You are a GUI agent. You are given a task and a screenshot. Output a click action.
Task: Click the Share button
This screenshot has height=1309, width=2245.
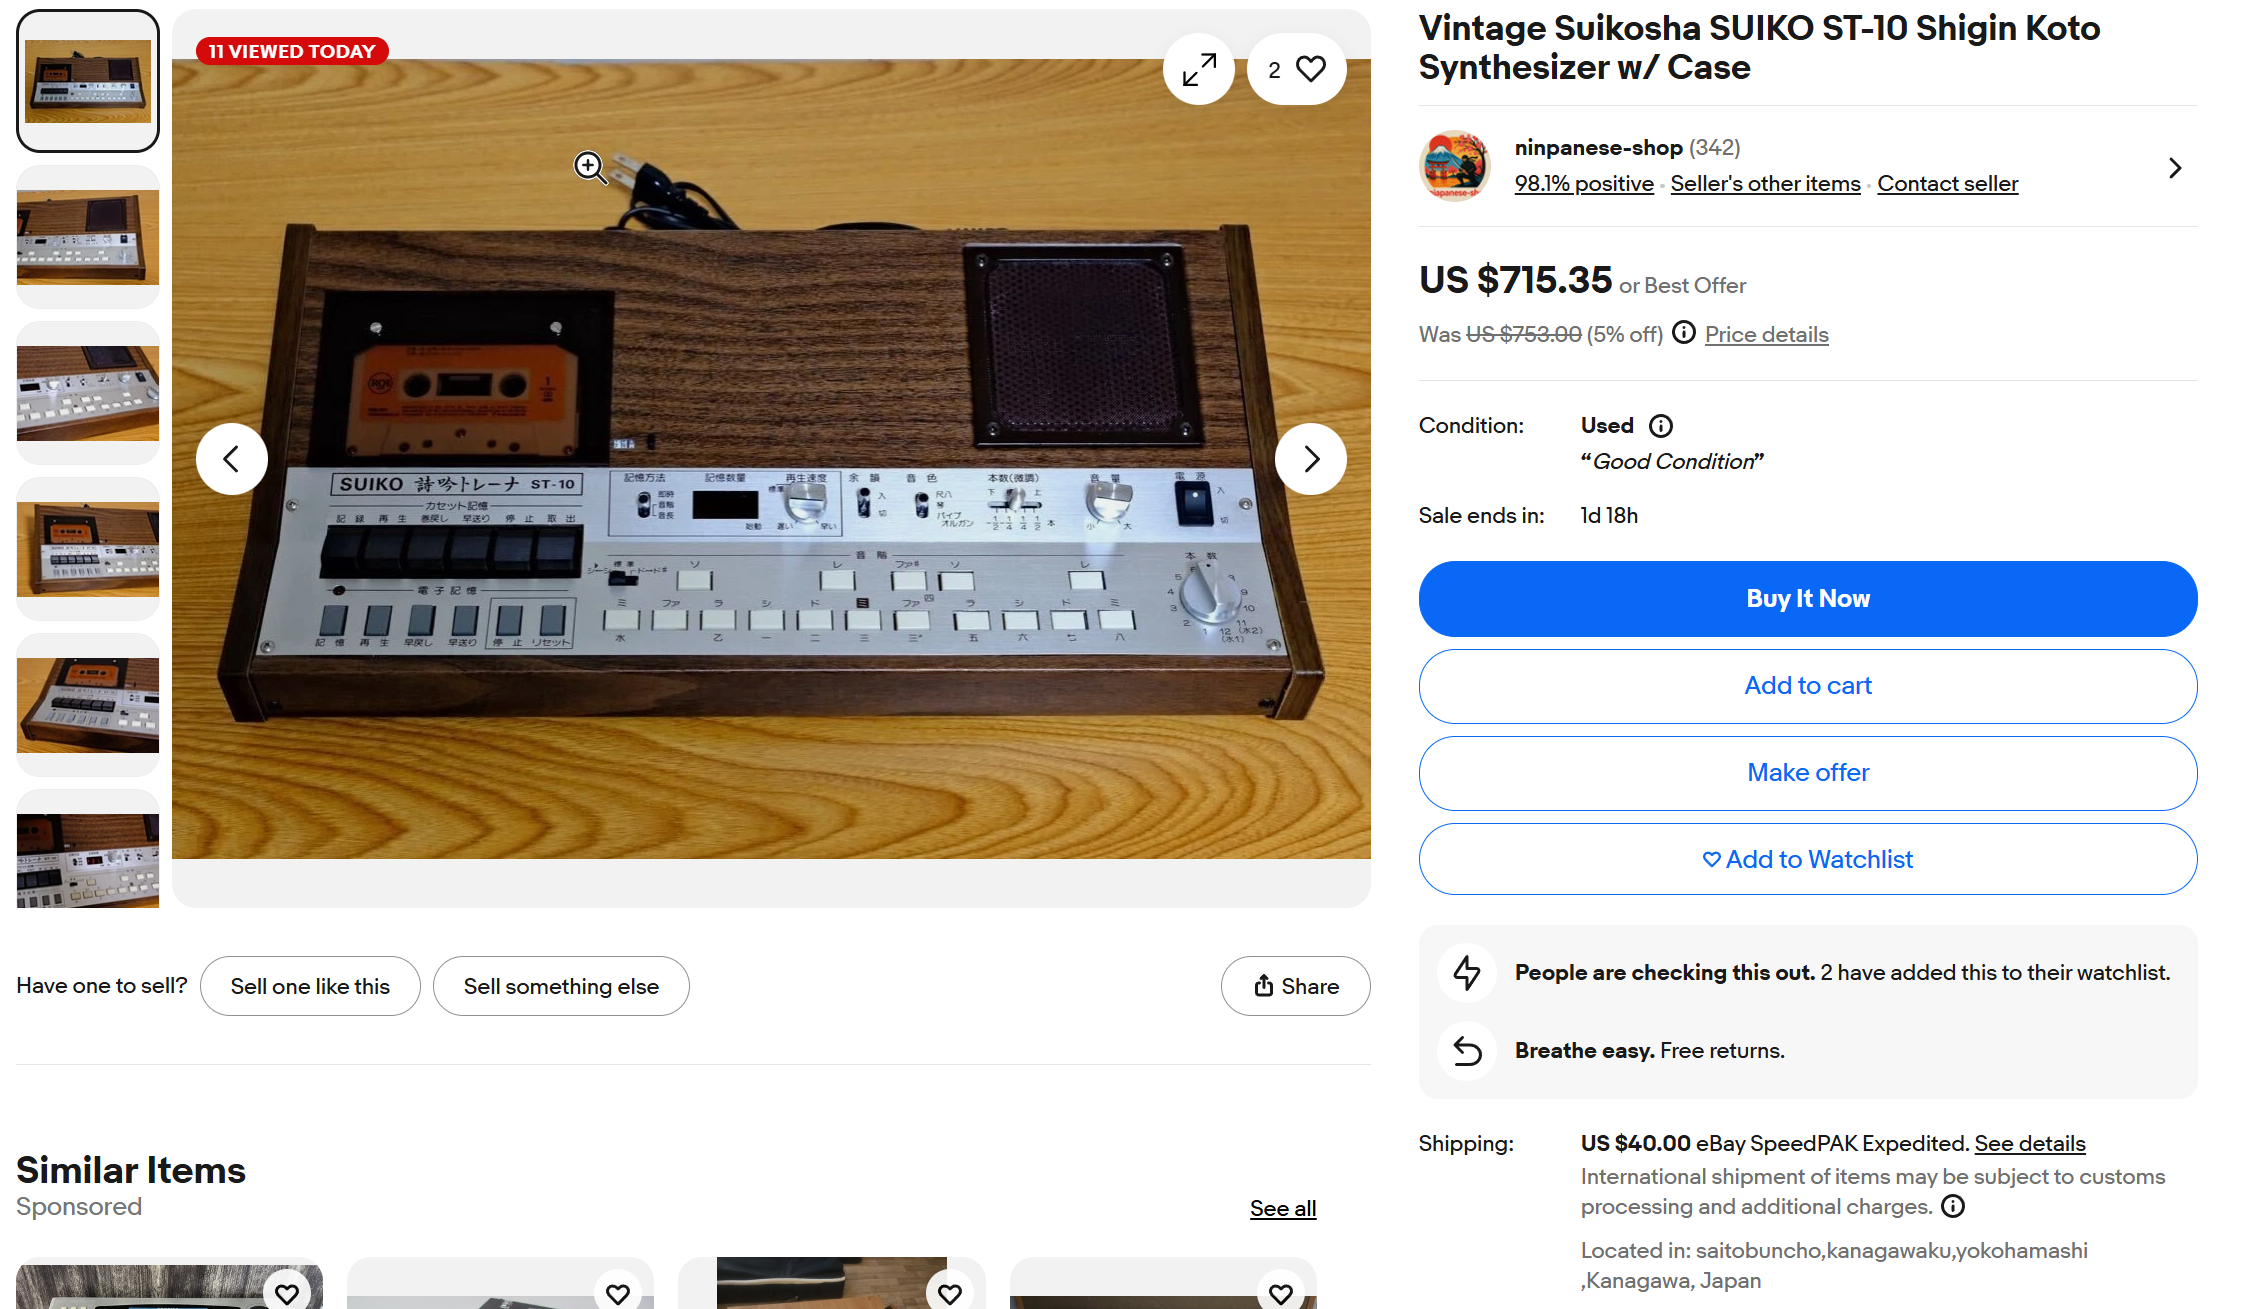coord(1295,986)
